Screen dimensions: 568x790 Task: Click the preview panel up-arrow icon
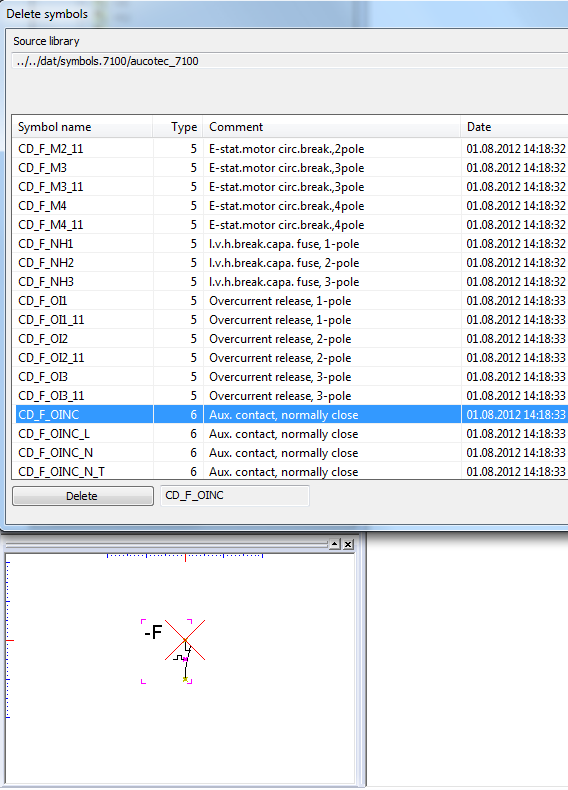pos(334,544)
